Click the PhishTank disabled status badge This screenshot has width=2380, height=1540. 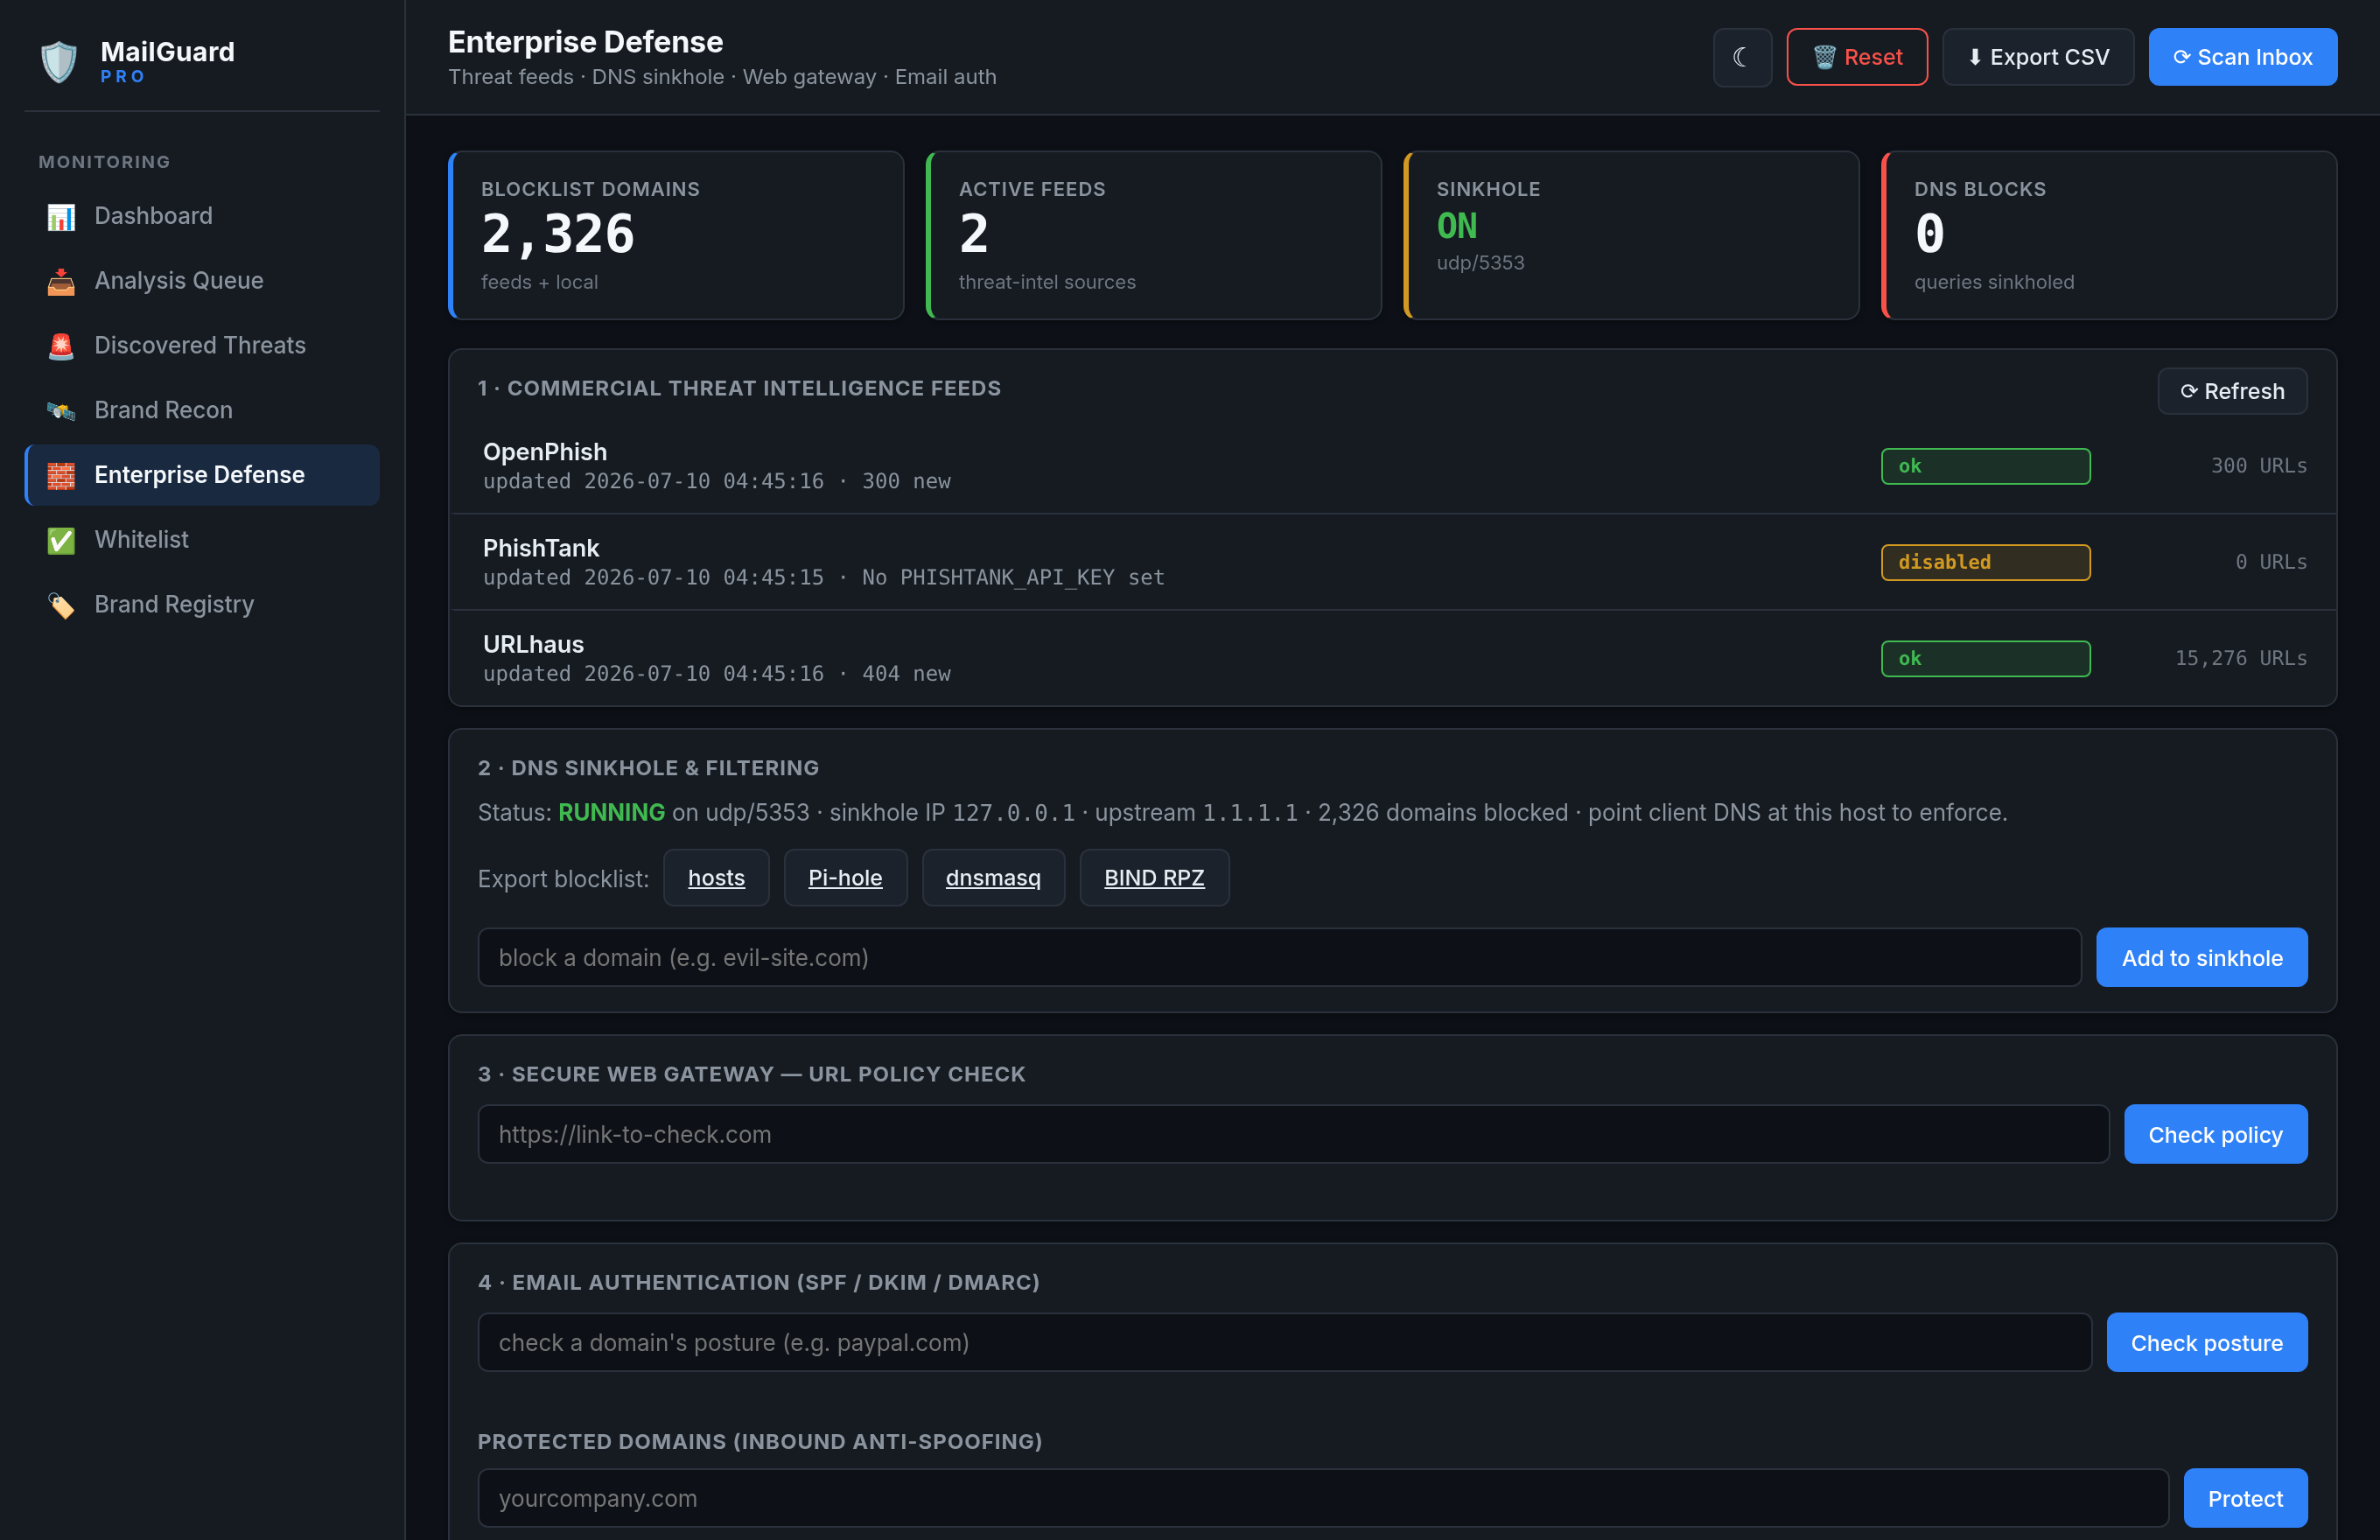(x=1986, y=563)
